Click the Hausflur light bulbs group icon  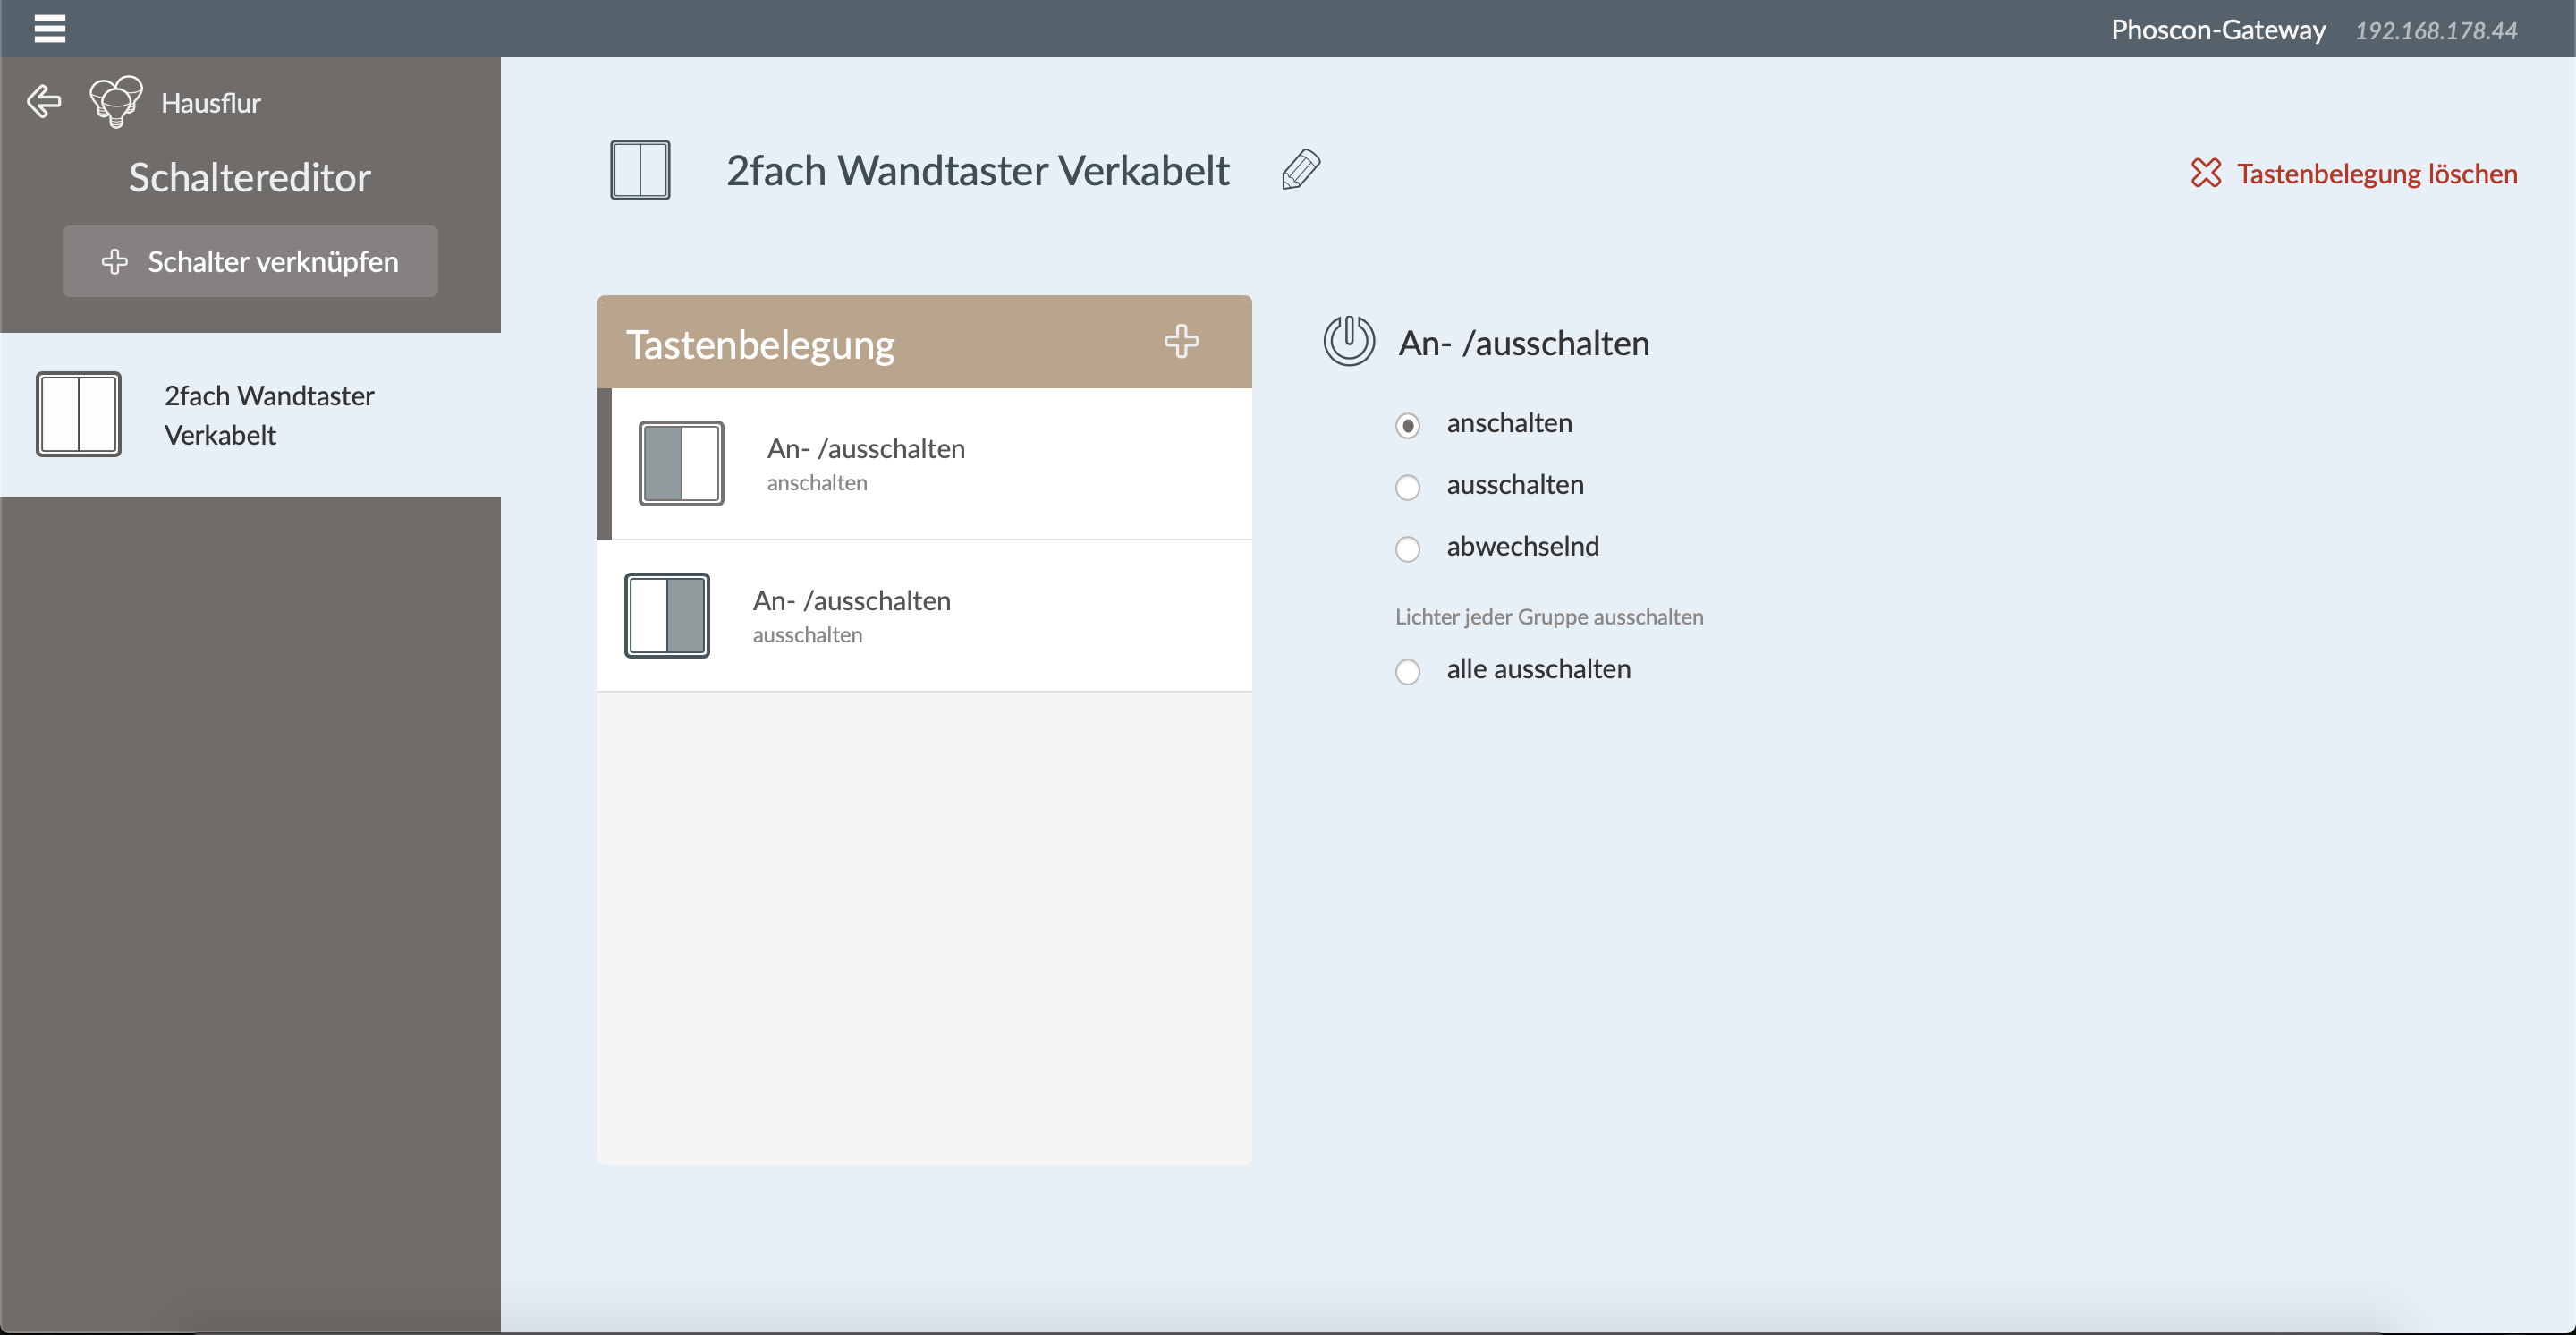(x=116, y=101)
